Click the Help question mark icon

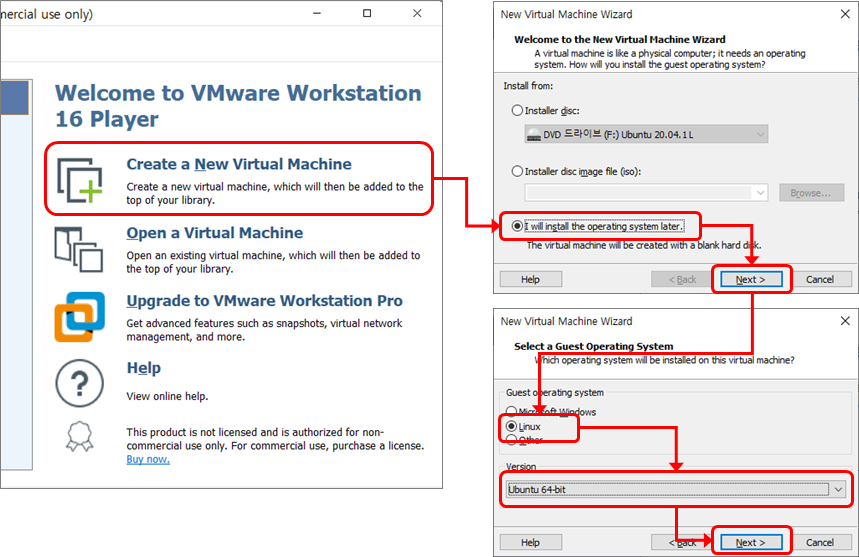point(79,383)
